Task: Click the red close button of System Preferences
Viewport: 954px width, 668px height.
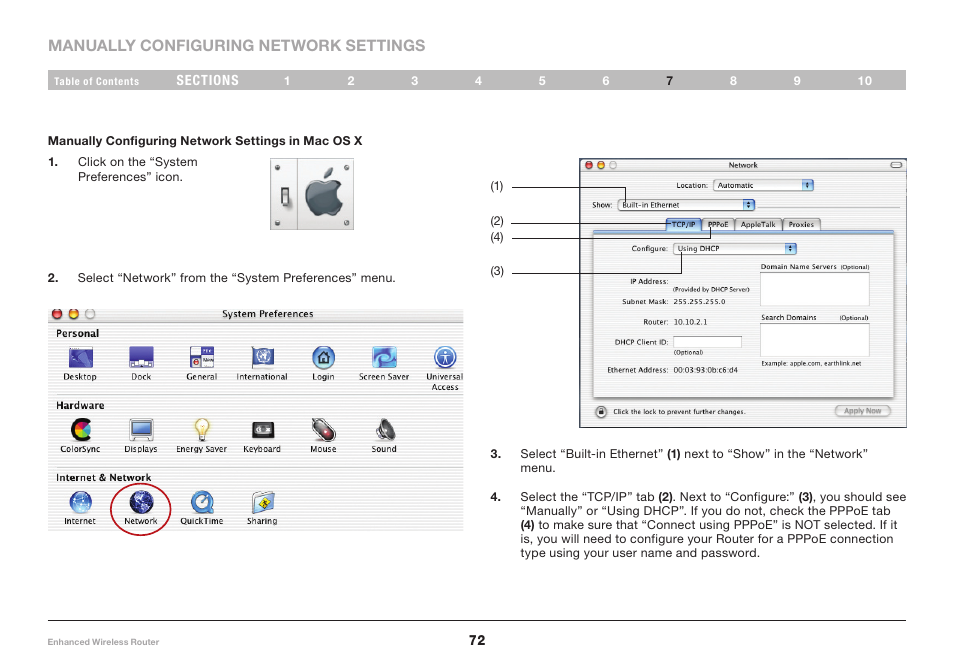Action: (57, 314)
